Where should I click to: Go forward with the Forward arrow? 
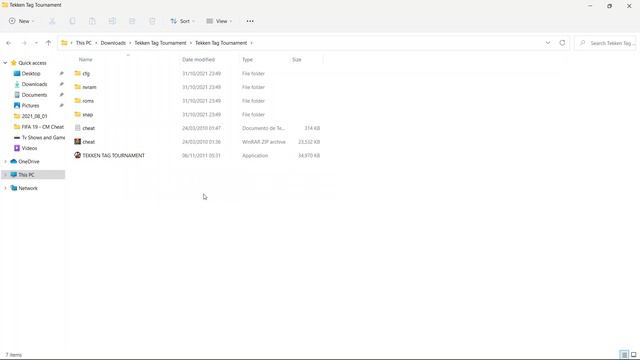coord(24,43)
